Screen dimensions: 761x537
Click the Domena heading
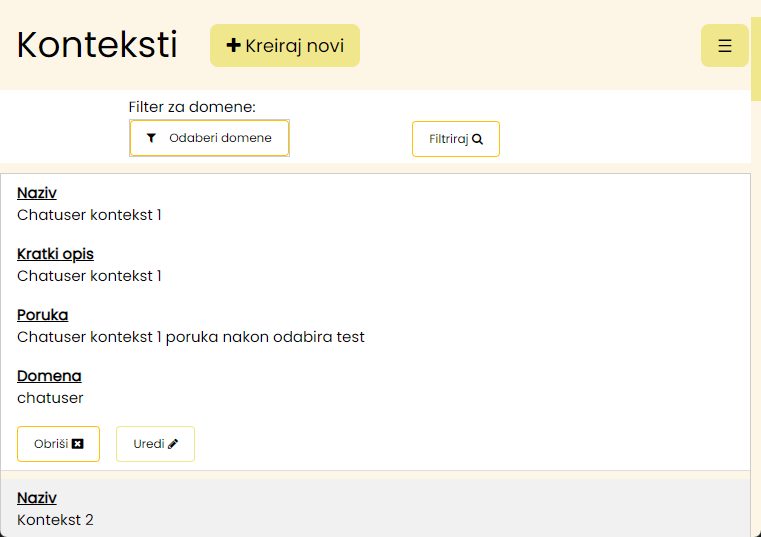pyautogui.click(x=49, y=376)
